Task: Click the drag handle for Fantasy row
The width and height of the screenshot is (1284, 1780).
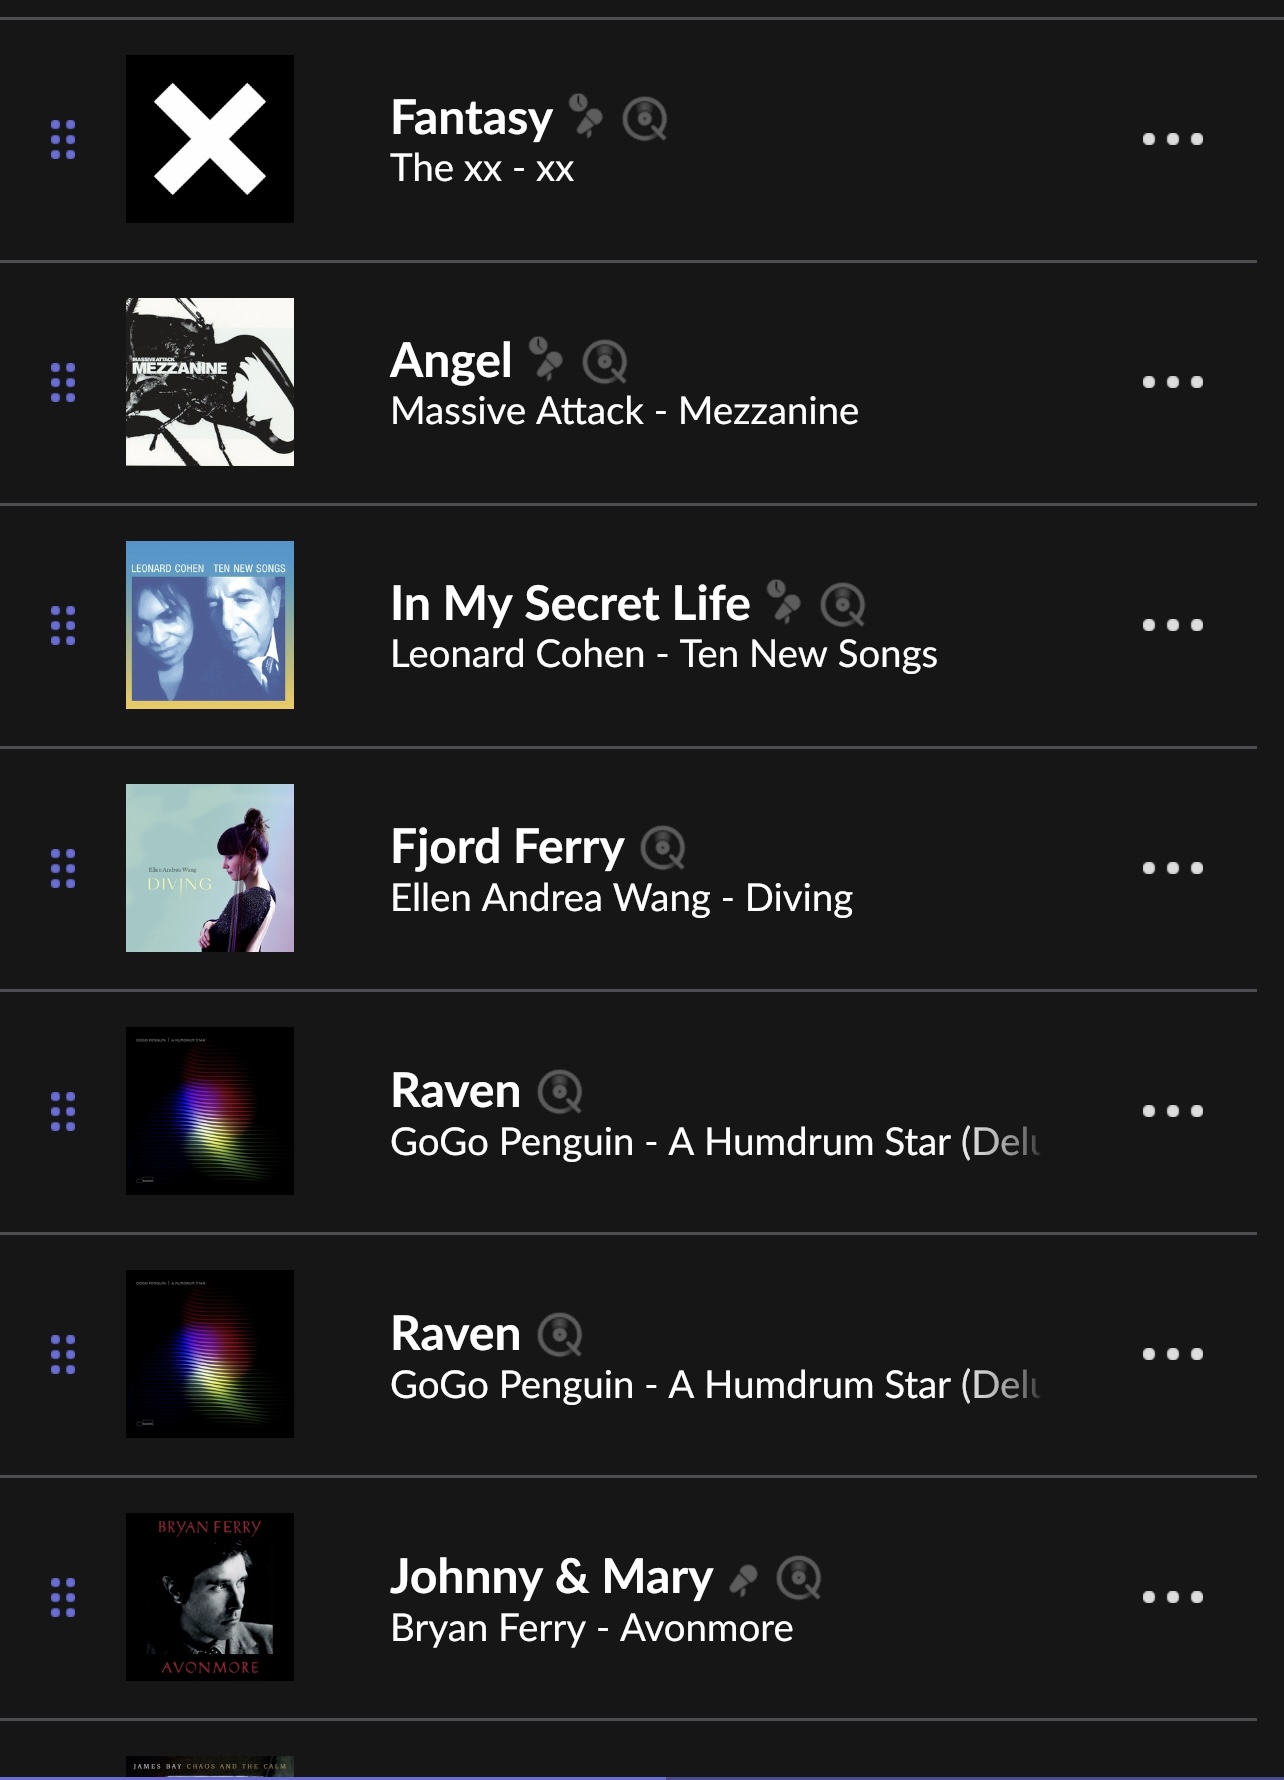Action: pos(63,139)
